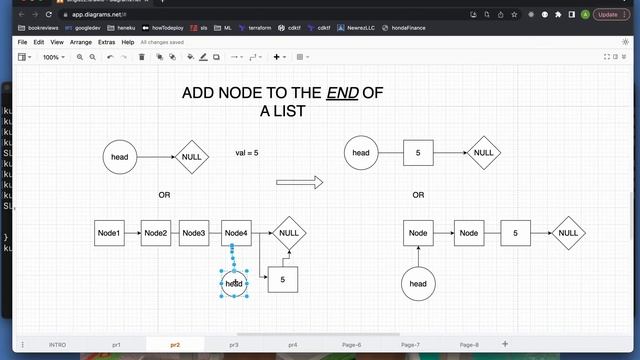Viewport: 640px width, 360px height.
Task: Open the View panel dropdown
Action: pyautogui.click(x=24, y=57)
